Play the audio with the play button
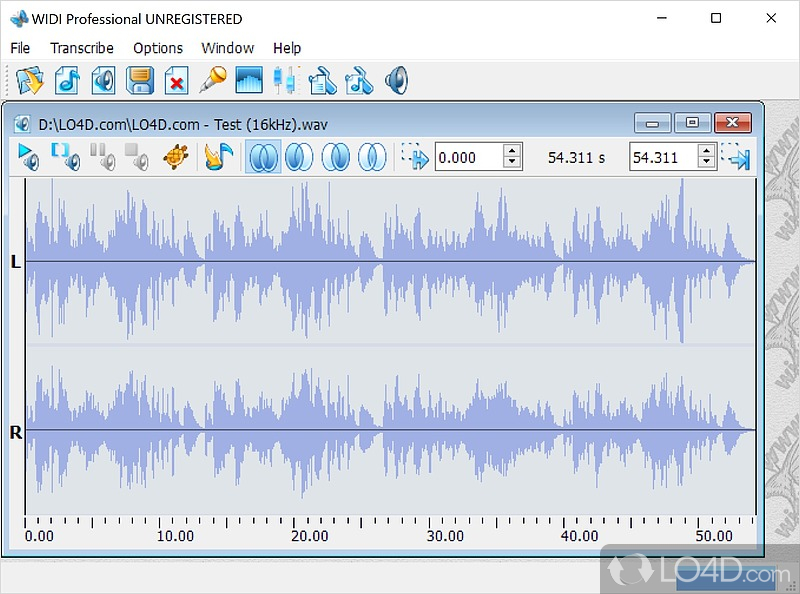Image resolution: width=800 pixels, height=594 pixels. 29,157
